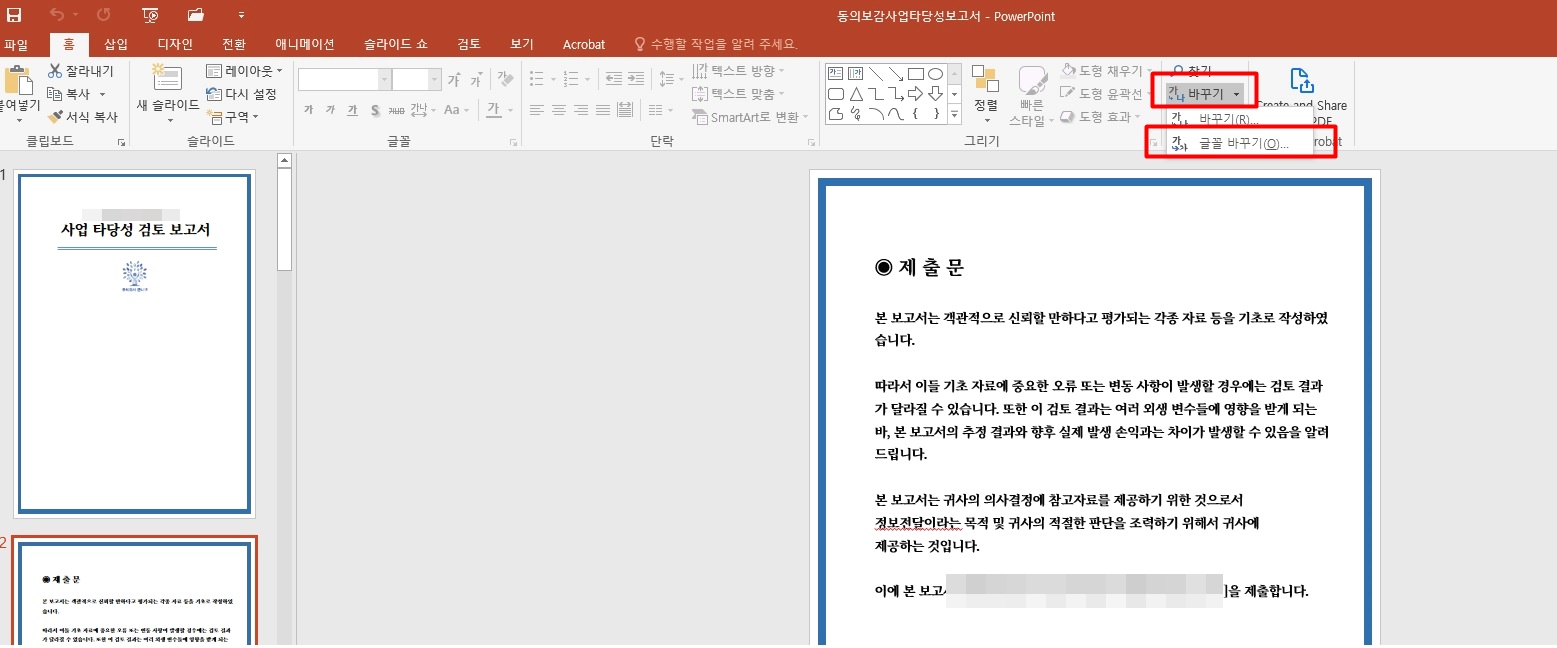Click the Open folder icon

[196, 15]
